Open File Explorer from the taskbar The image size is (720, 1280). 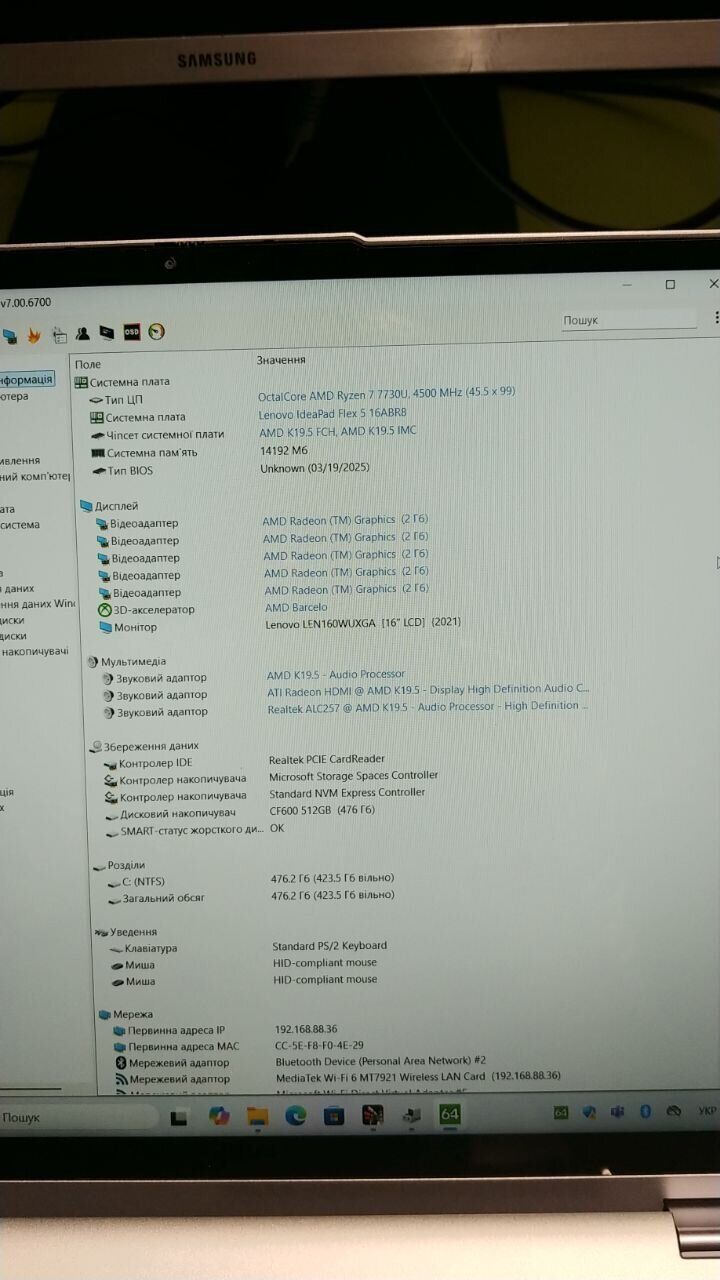[258, 1117]
